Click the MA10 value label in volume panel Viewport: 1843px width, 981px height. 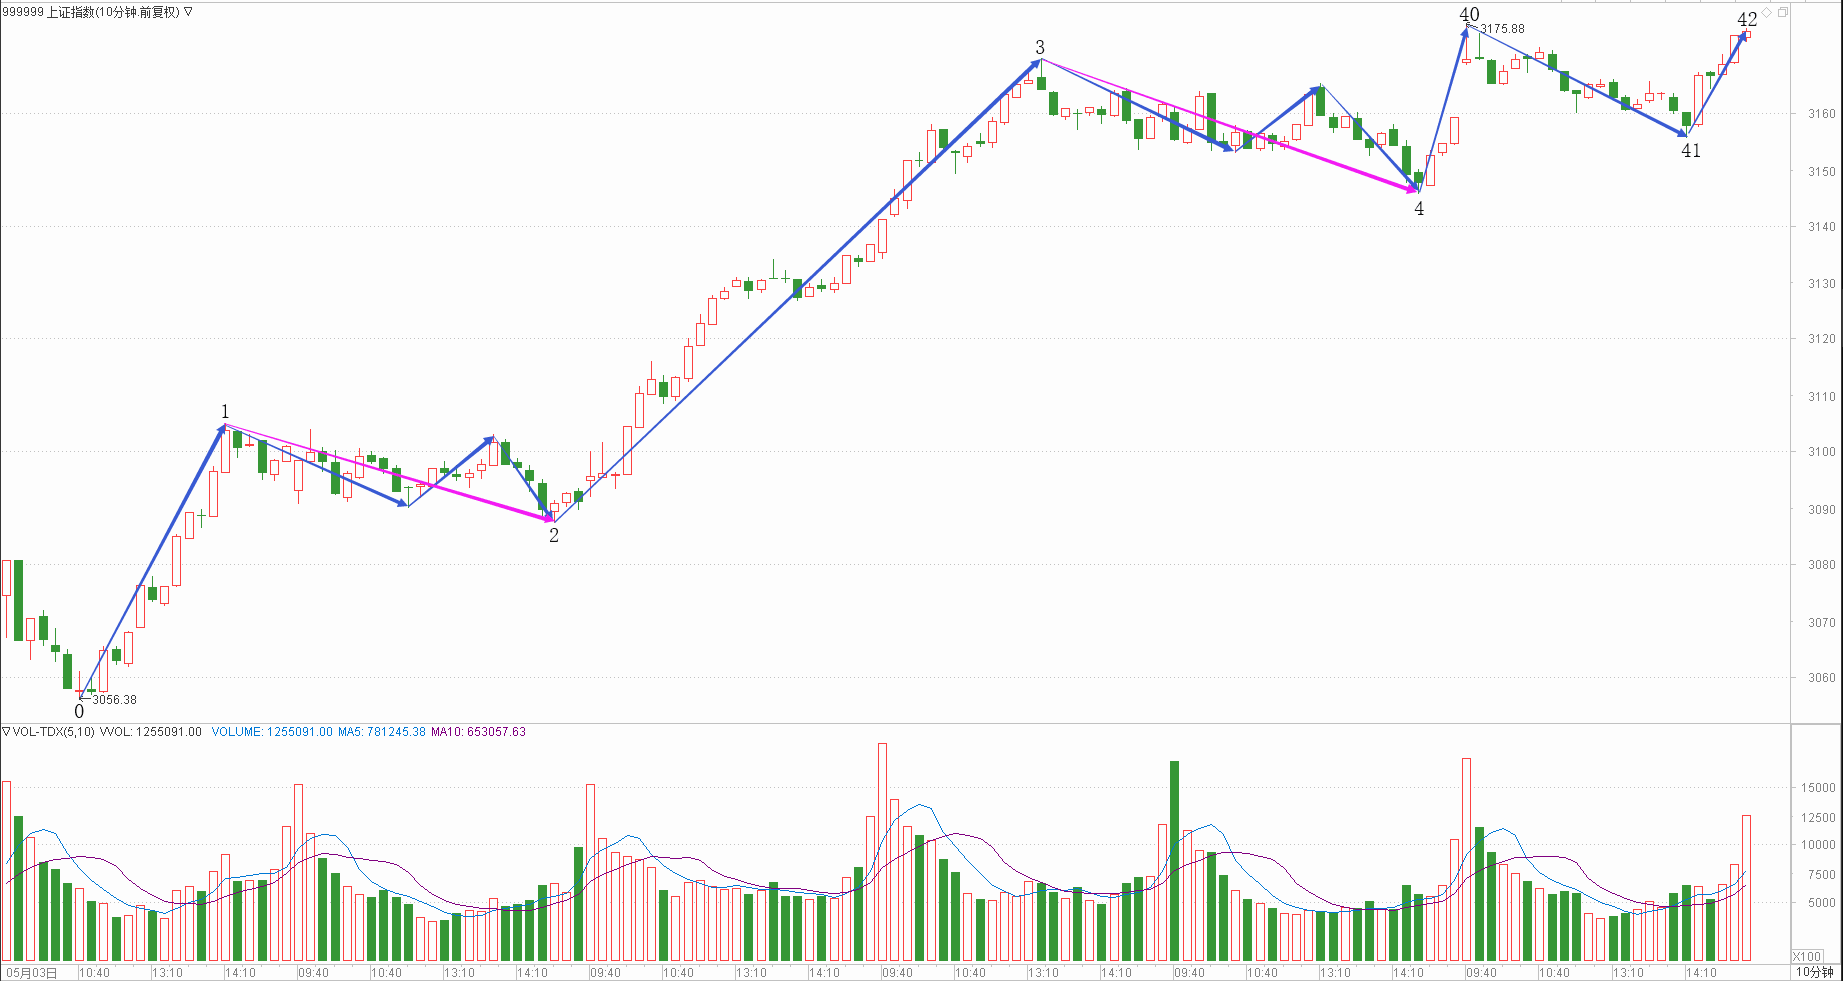point(478,732)
